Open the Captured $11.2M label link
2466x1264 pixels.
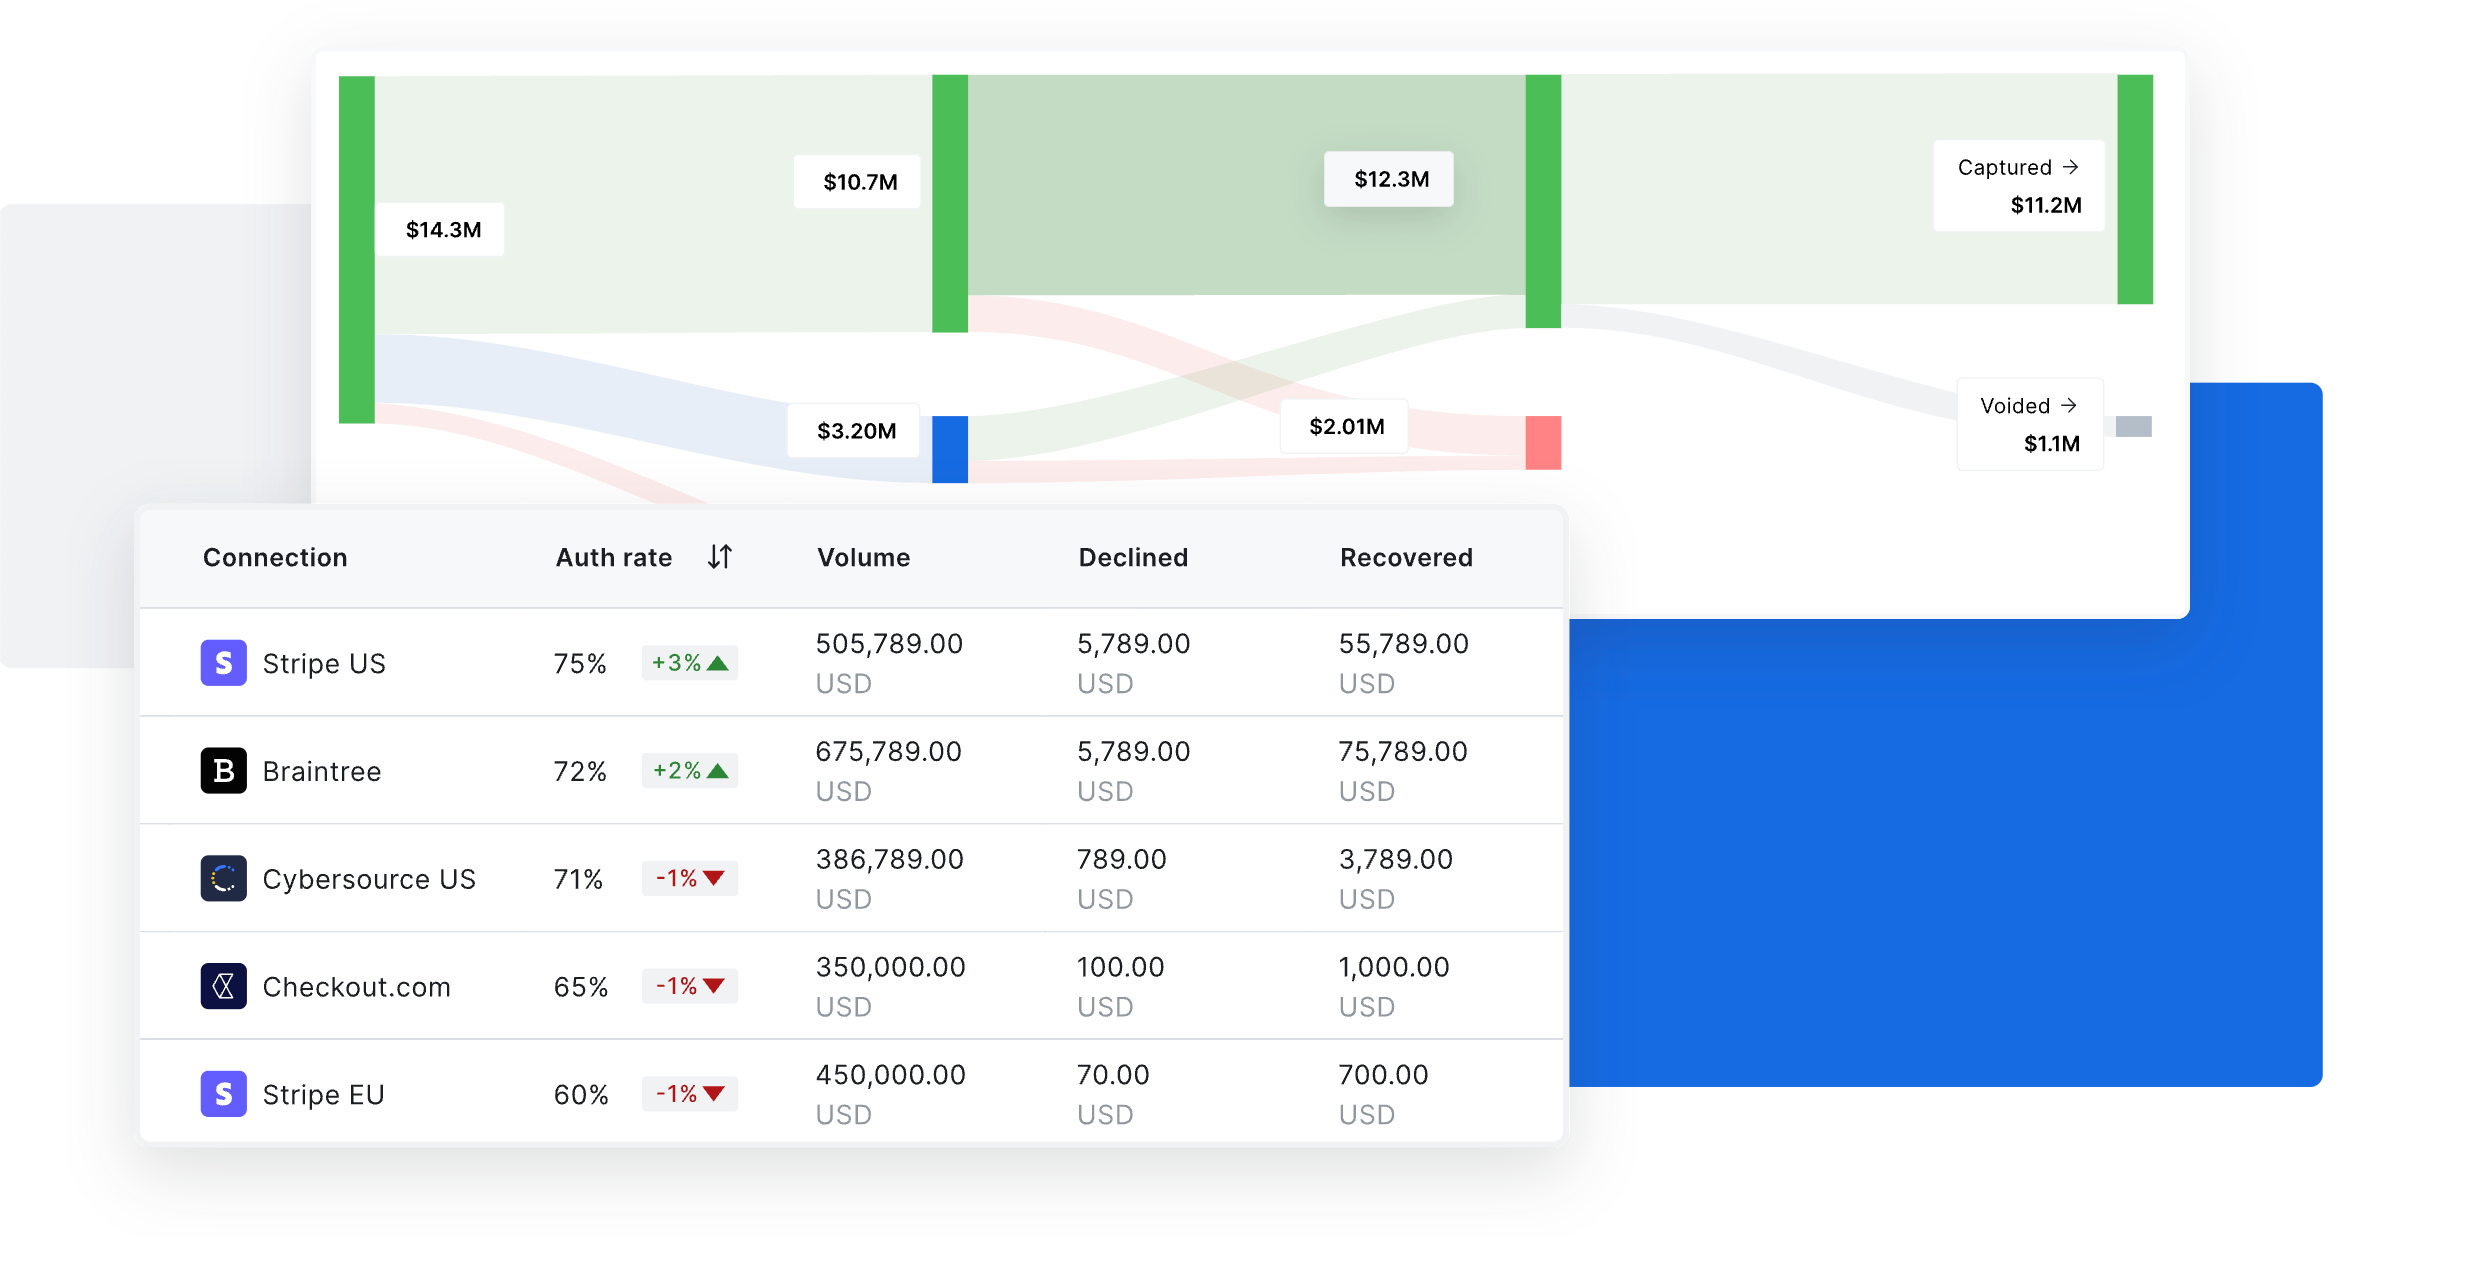click(2019, 186)
